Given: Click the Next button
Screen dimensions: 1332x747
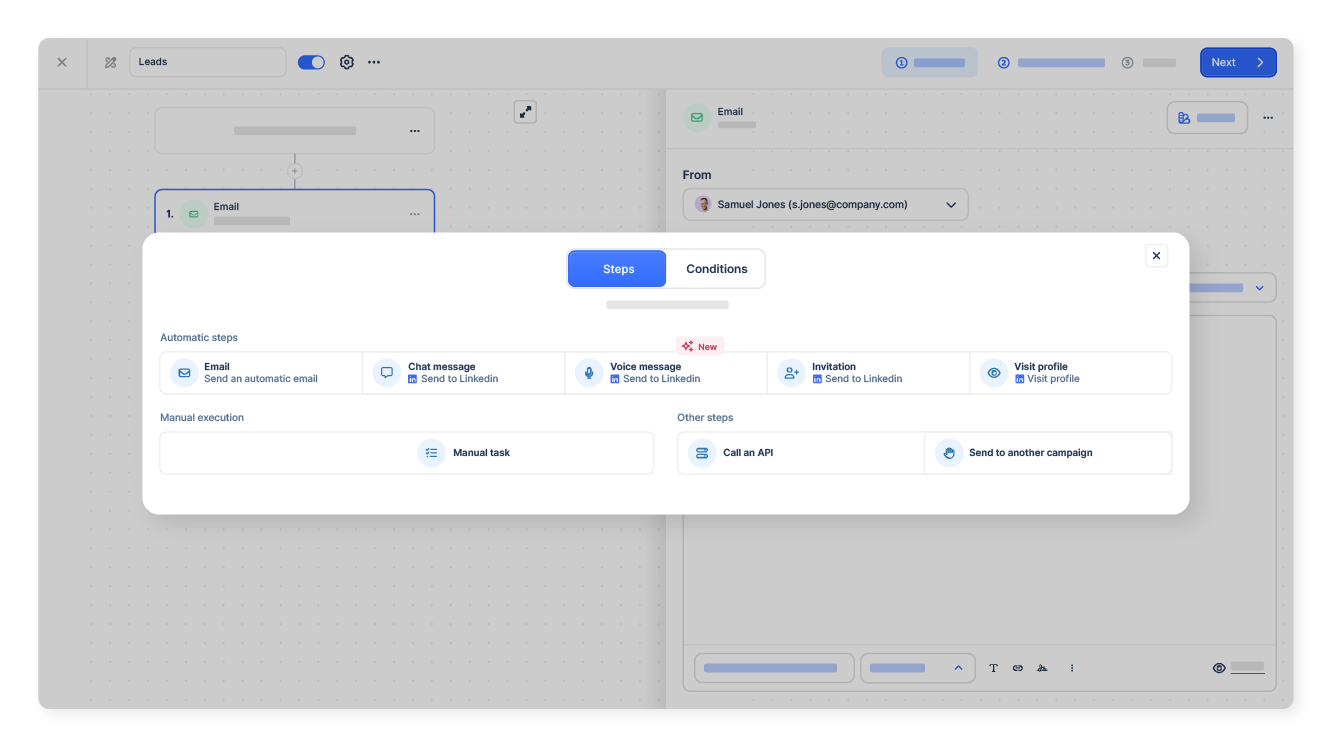Looking at the screenshot, I should click(x=1238, y=62).
